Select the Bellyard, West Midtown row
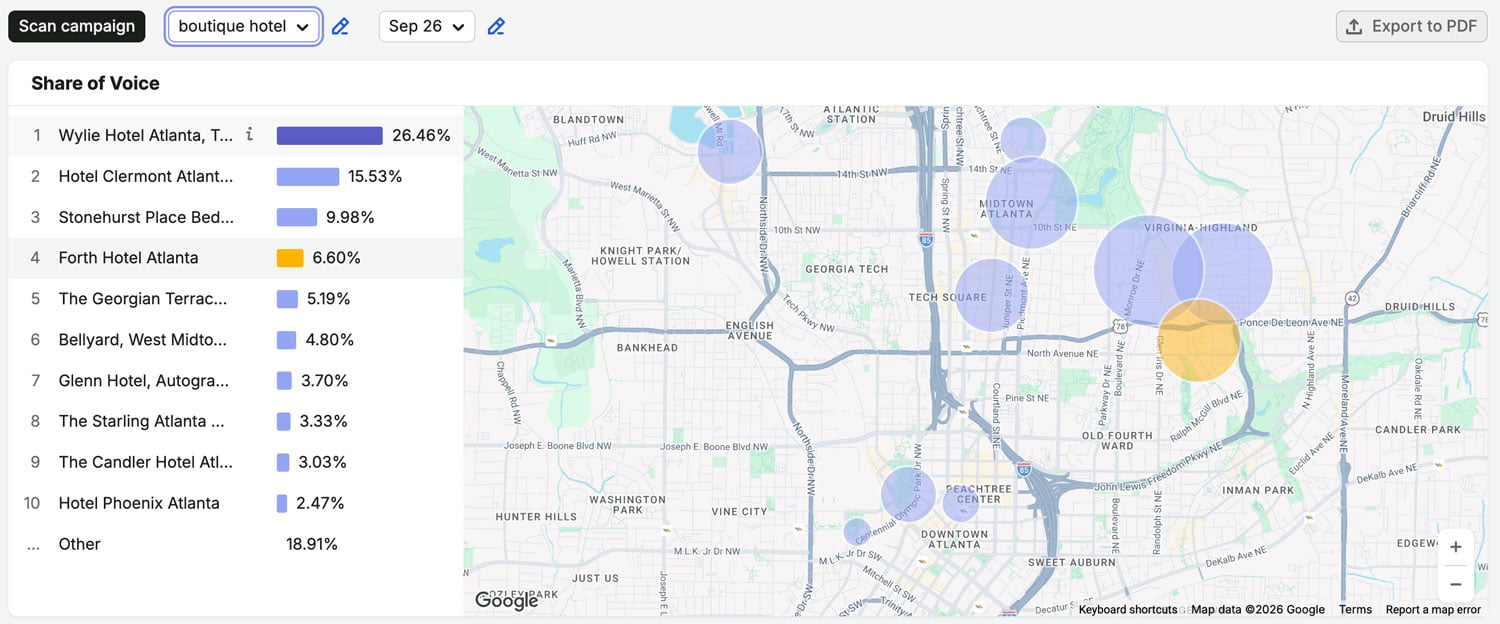This screenshot has width=1500, height=624. coord(236,340)
